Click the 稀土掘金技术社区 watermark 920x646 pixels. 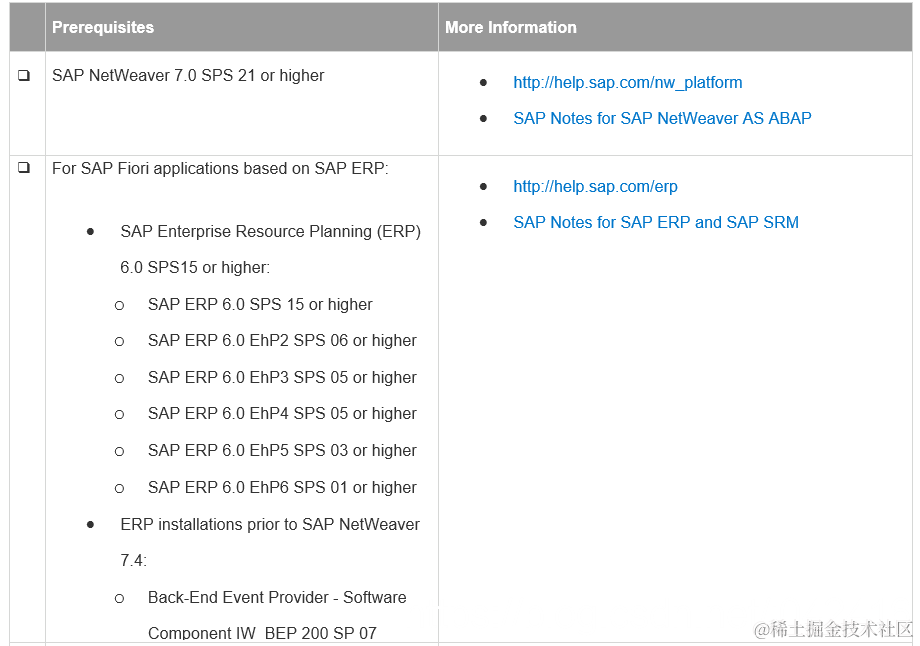click(x=833, y=629)
